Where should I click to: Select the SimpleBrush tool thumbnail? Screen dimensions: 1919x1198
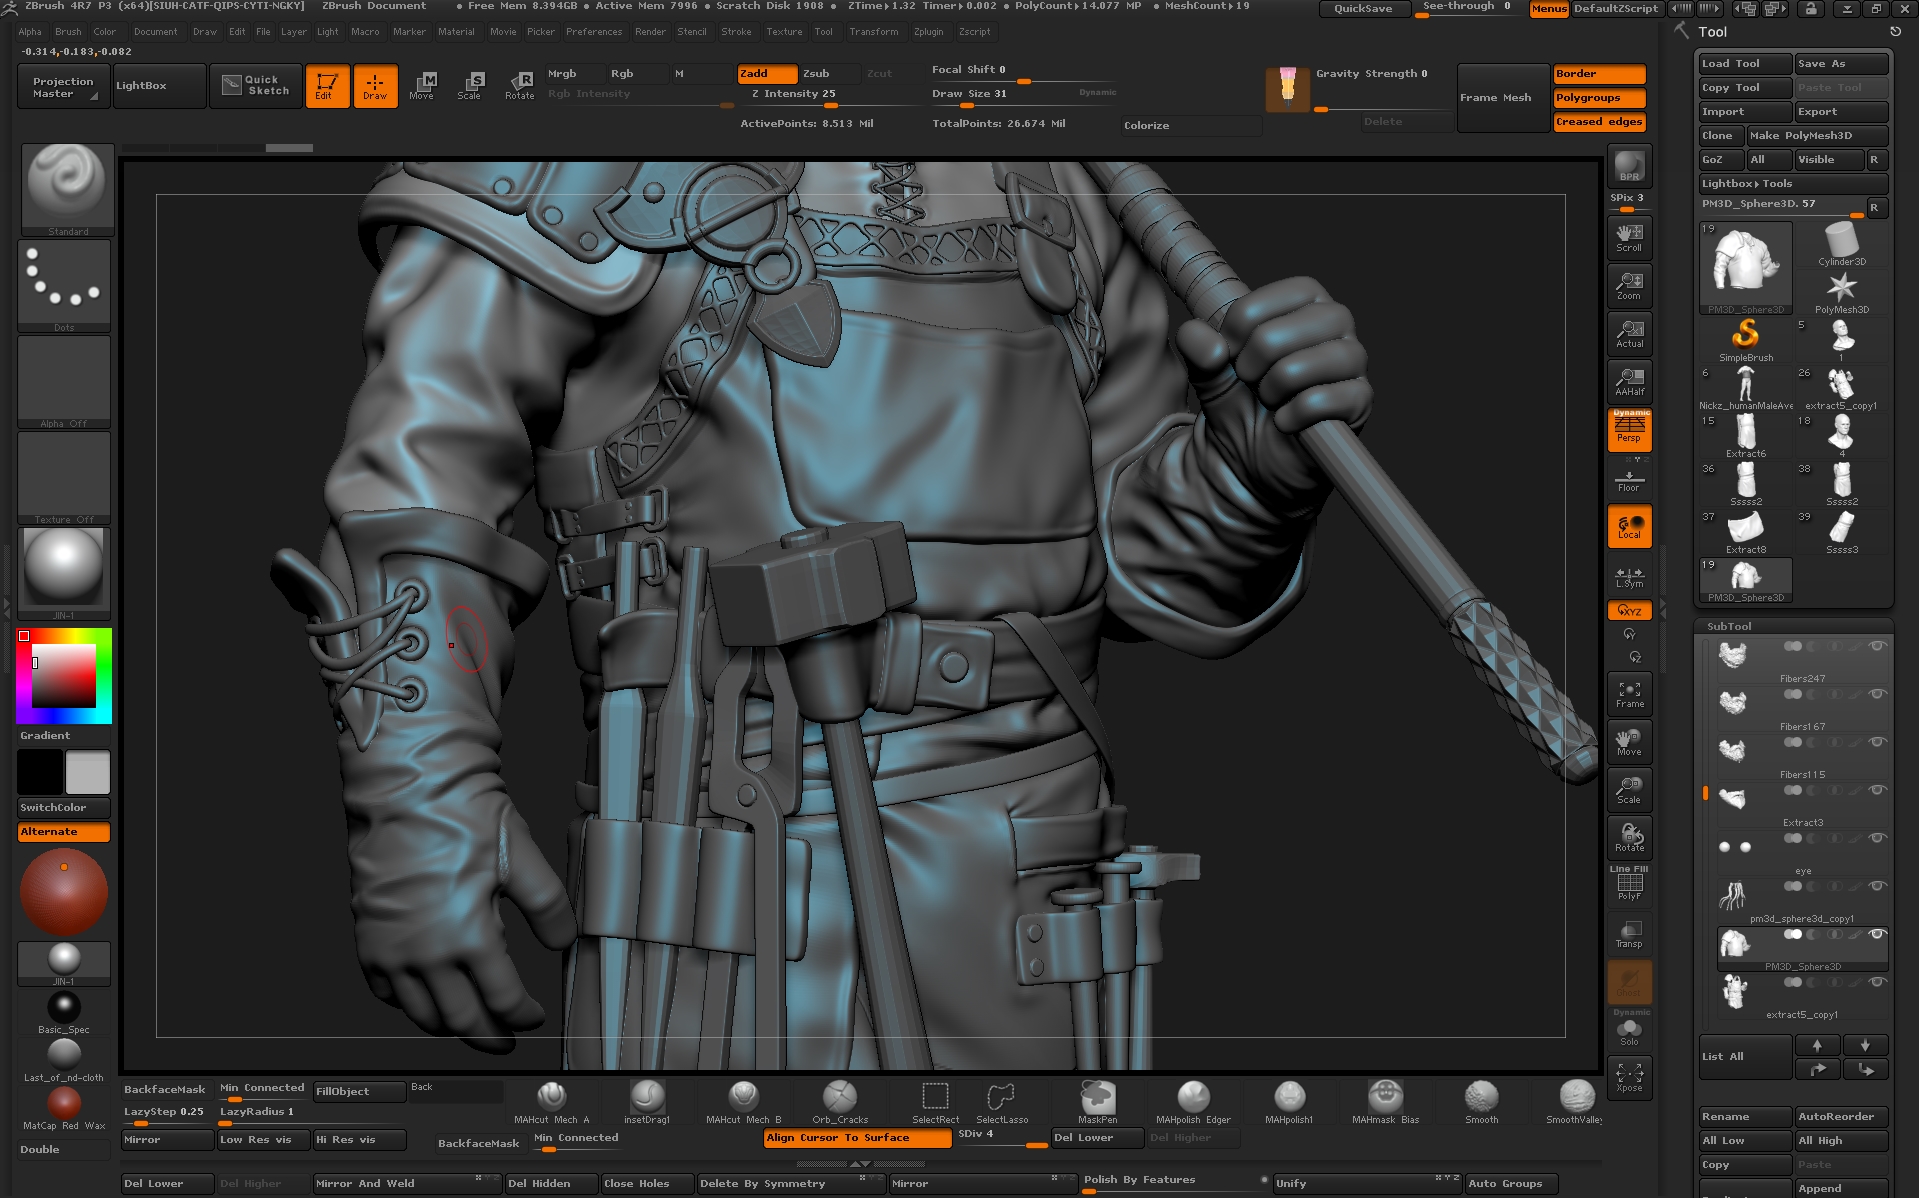tap(1746, 340)
